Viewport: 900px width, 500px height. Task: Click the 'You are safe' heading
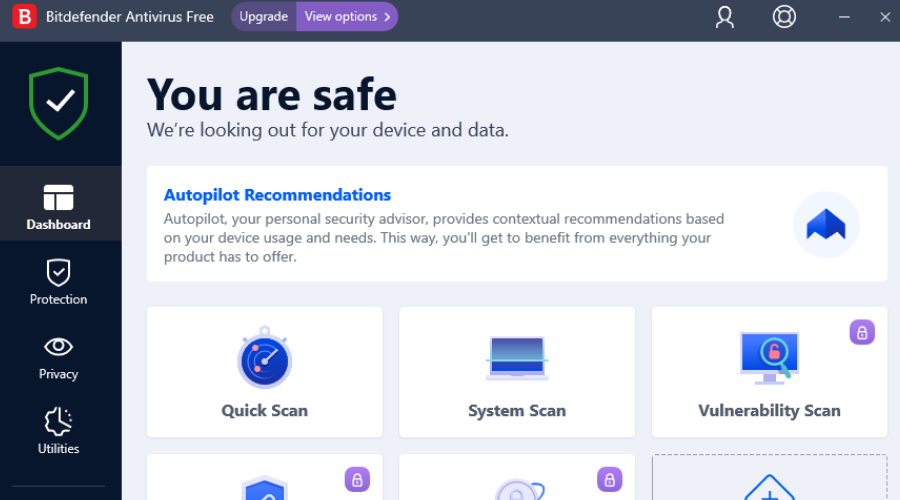tap(272, 95)
